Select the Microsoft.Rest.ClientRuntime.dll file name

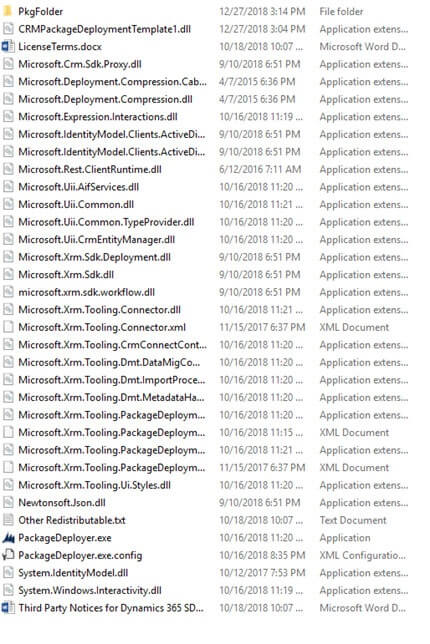[x=90, y=169]
